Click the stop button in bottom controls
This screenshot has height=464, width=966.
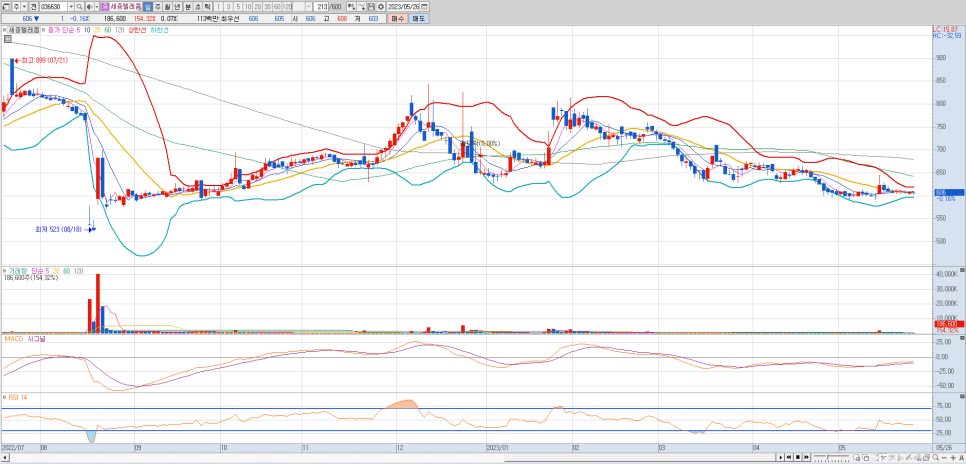[x=798, y=457]
